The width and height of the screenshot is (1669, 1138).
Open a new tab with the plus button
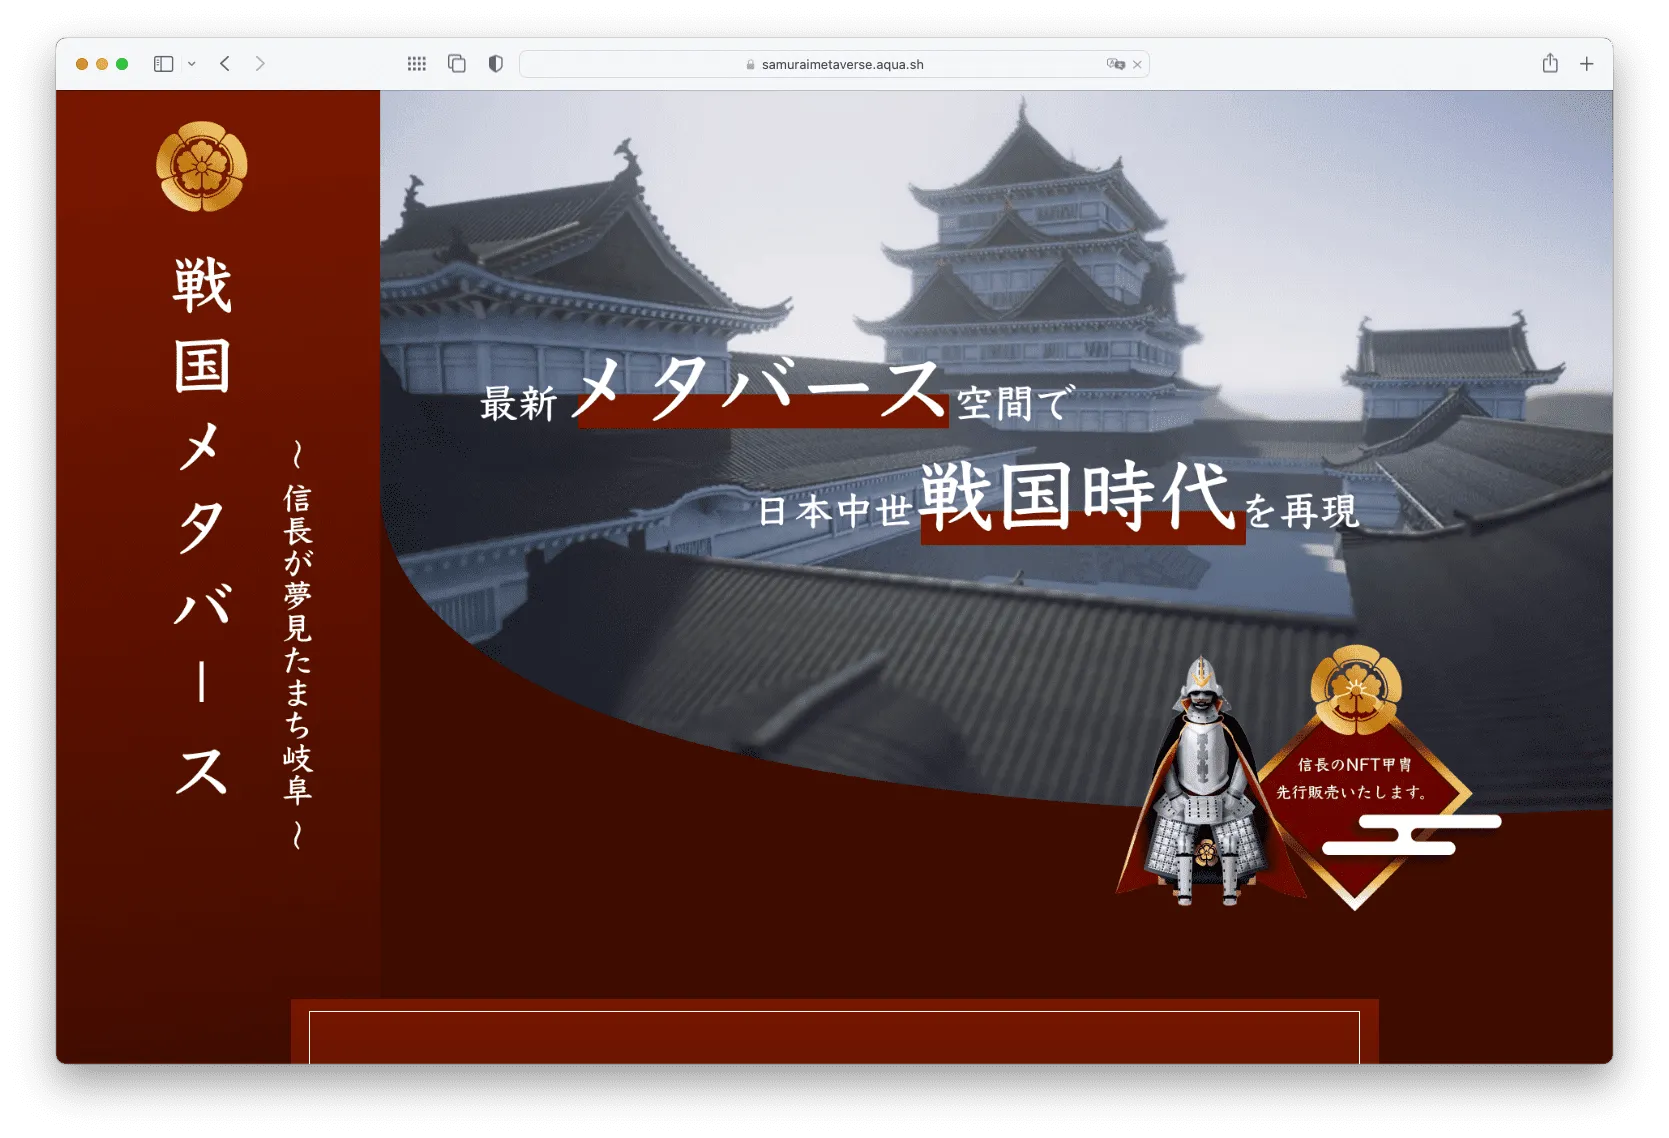pos(1586,64)
